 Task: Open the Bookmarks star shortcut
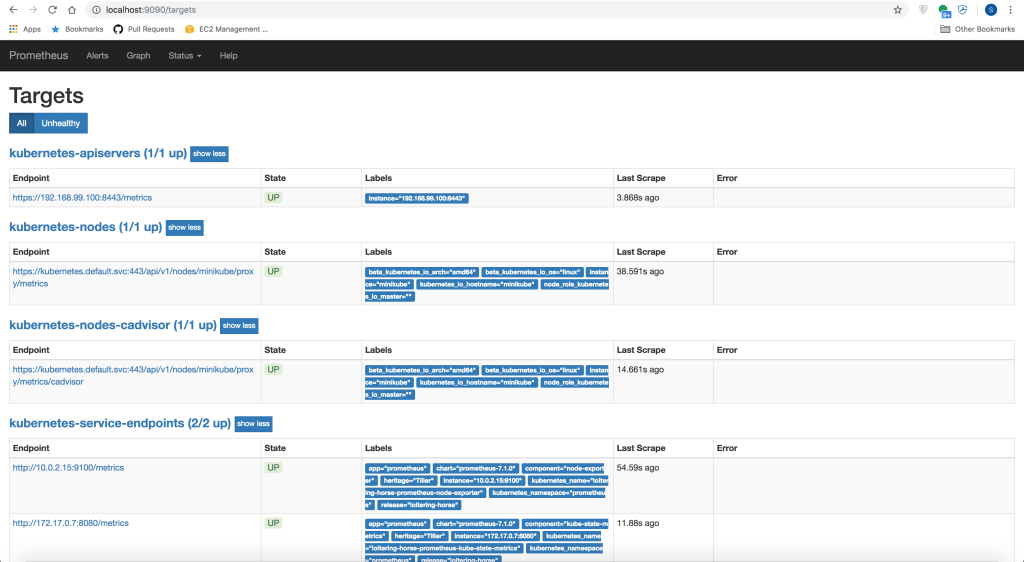tap(77, 29)
